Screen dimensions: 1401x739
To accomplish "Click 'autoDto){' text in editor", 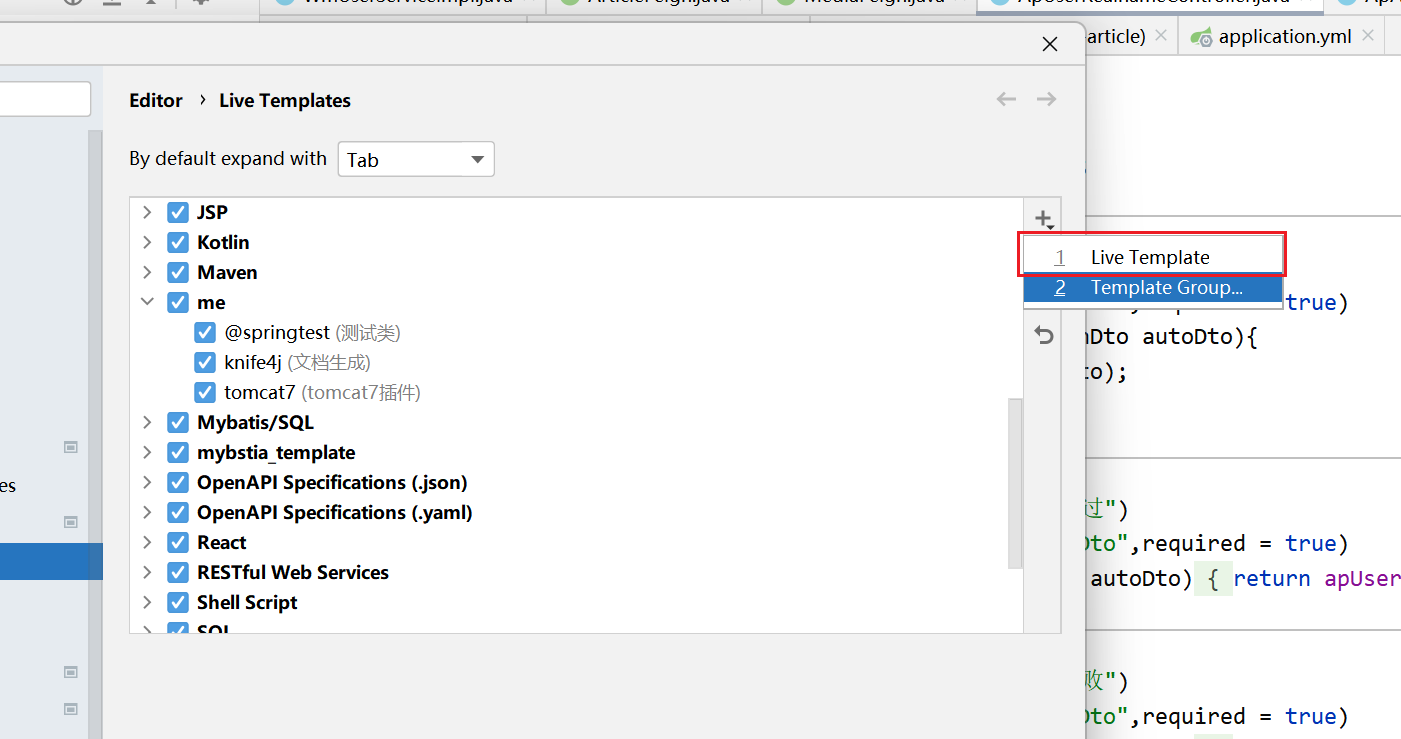I will point(1200,337).
